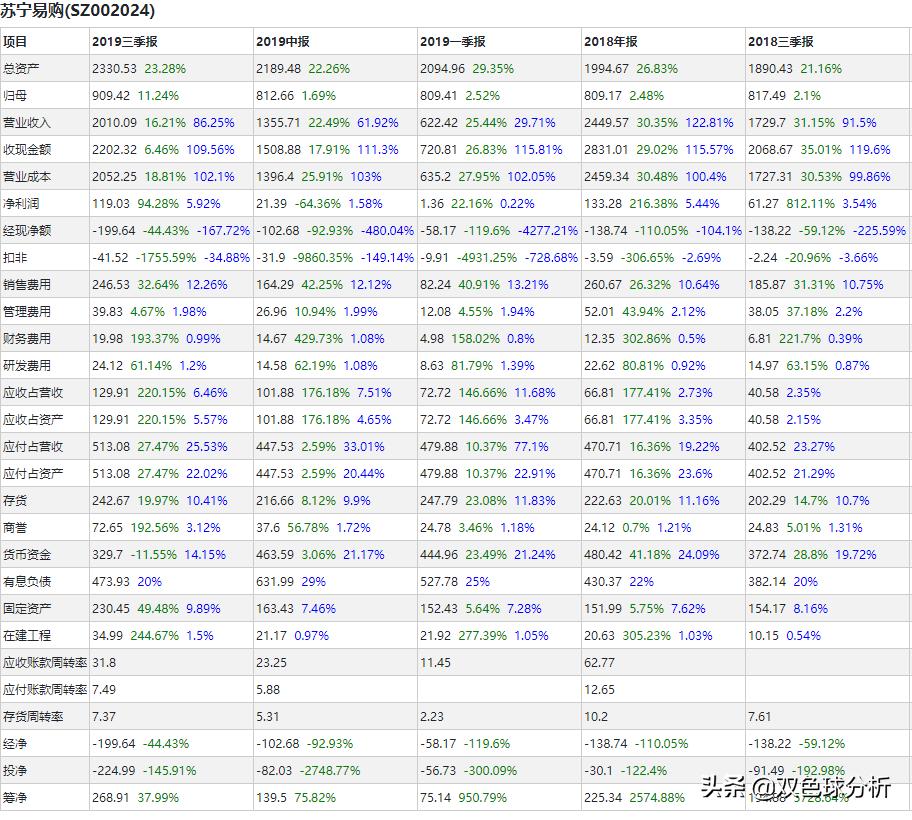Click the 经现净额 row label
This screenshot has width=912, height=820.
point(27,231)
